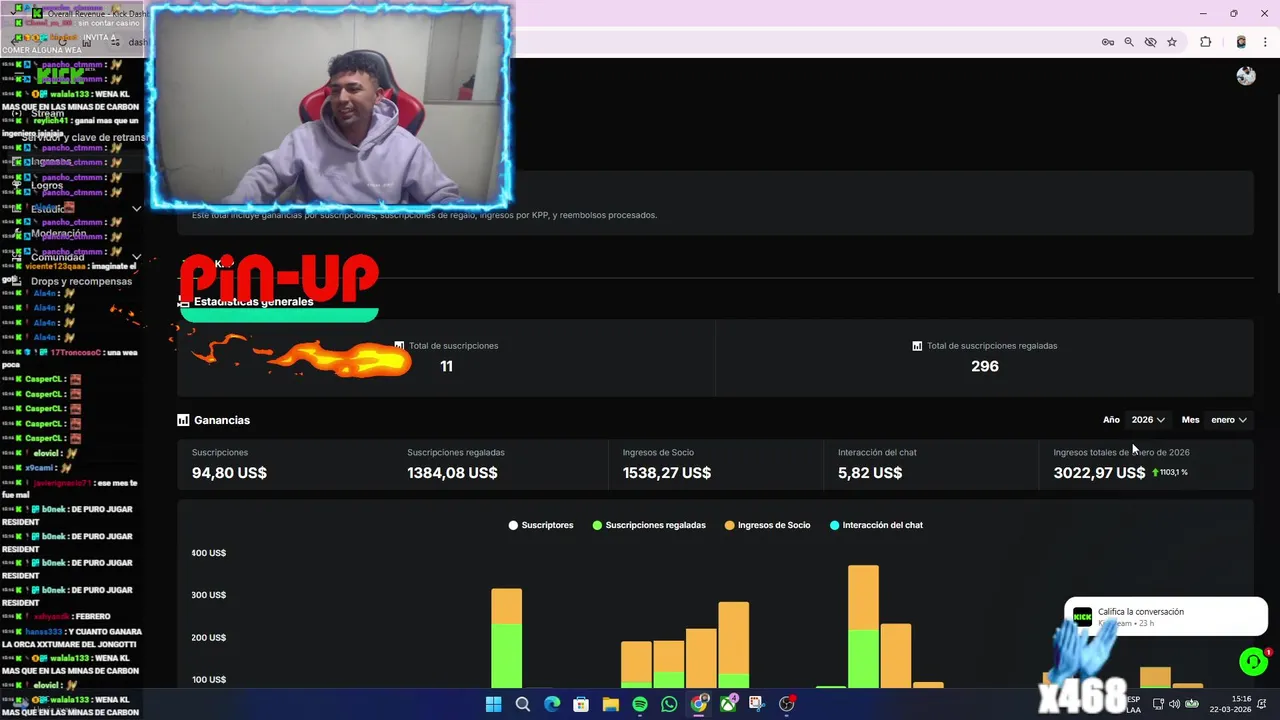Viewport: 1280px width, 720px height.
Task: Open Snipping Tool from taskbar
Action: (x=756, y=704)
